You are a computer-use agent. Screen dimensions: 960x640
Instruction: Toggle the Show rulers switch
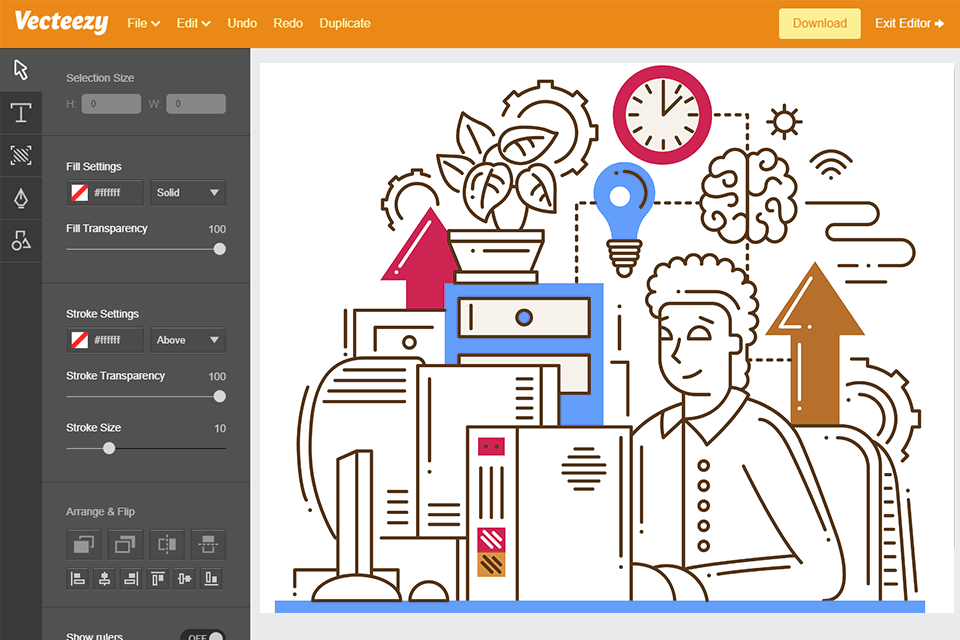coord(203,635)
